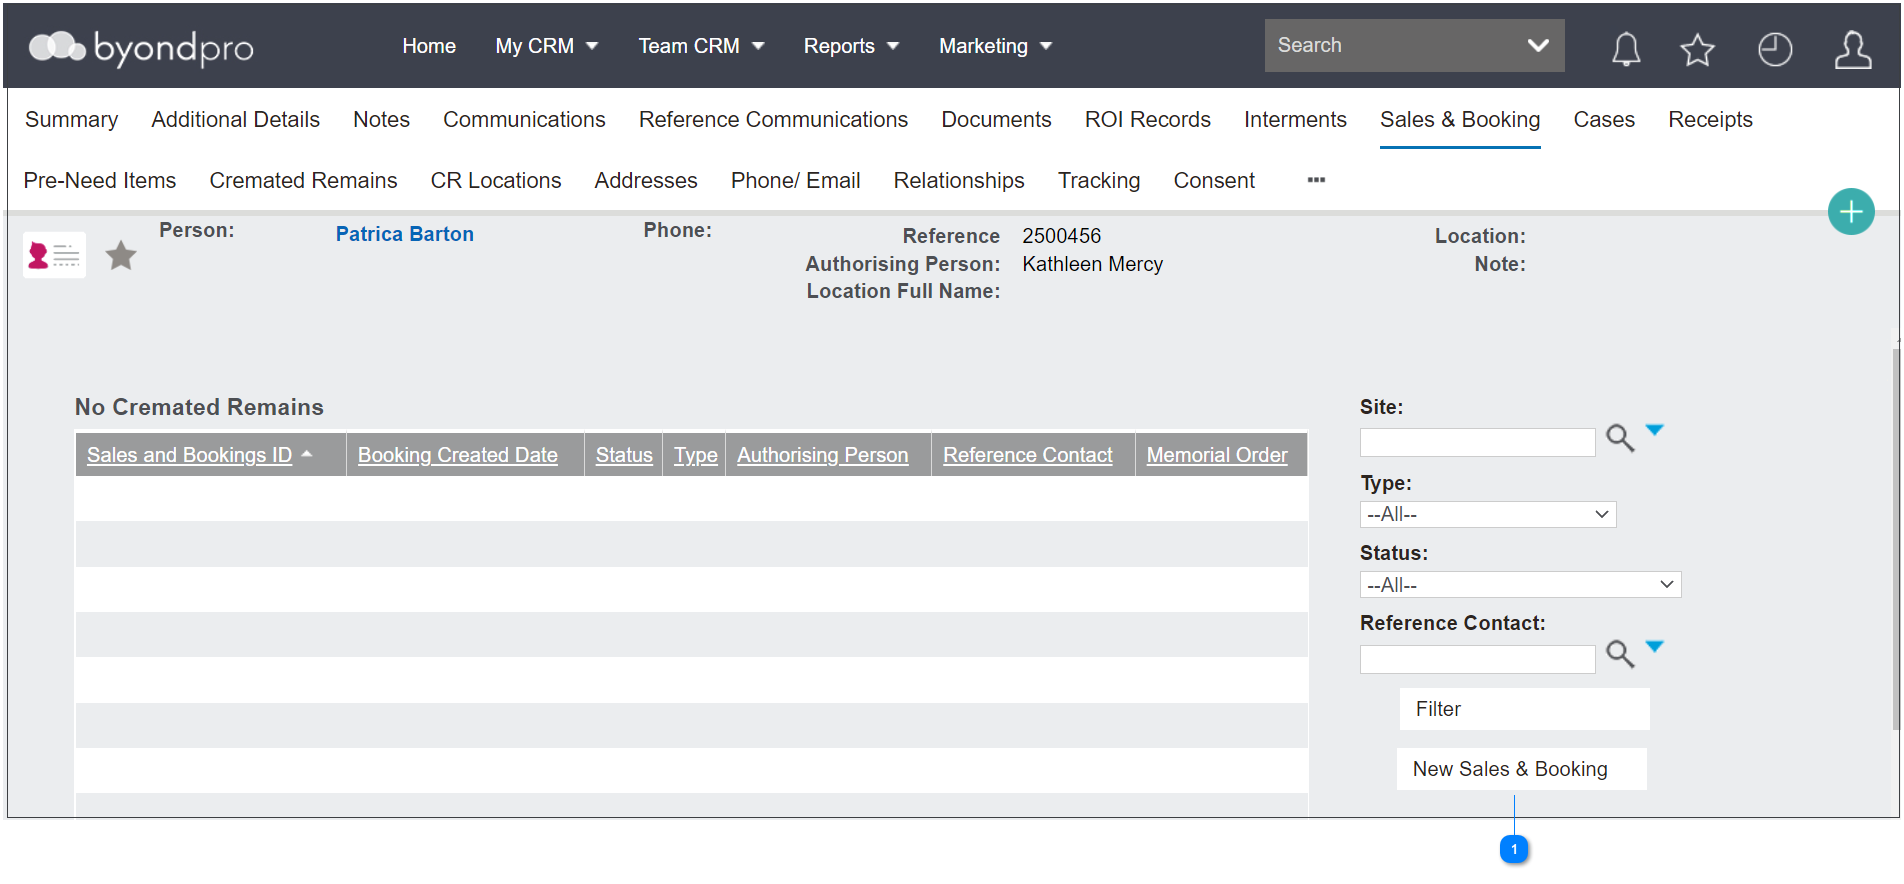Screen dimensions: 1904x884
Task: Expand the Team CRM menu
Action: click(x=701, y=46)
